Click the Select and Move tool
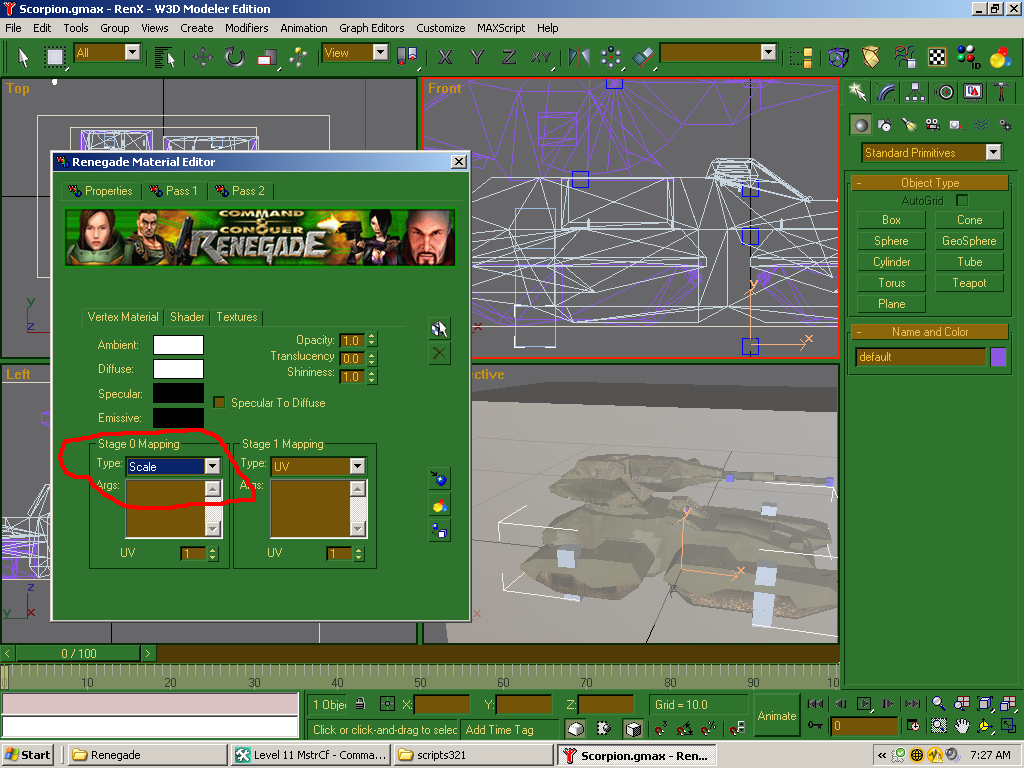The height and width of the screenshot is (768, 1024). tap(203, 56)
